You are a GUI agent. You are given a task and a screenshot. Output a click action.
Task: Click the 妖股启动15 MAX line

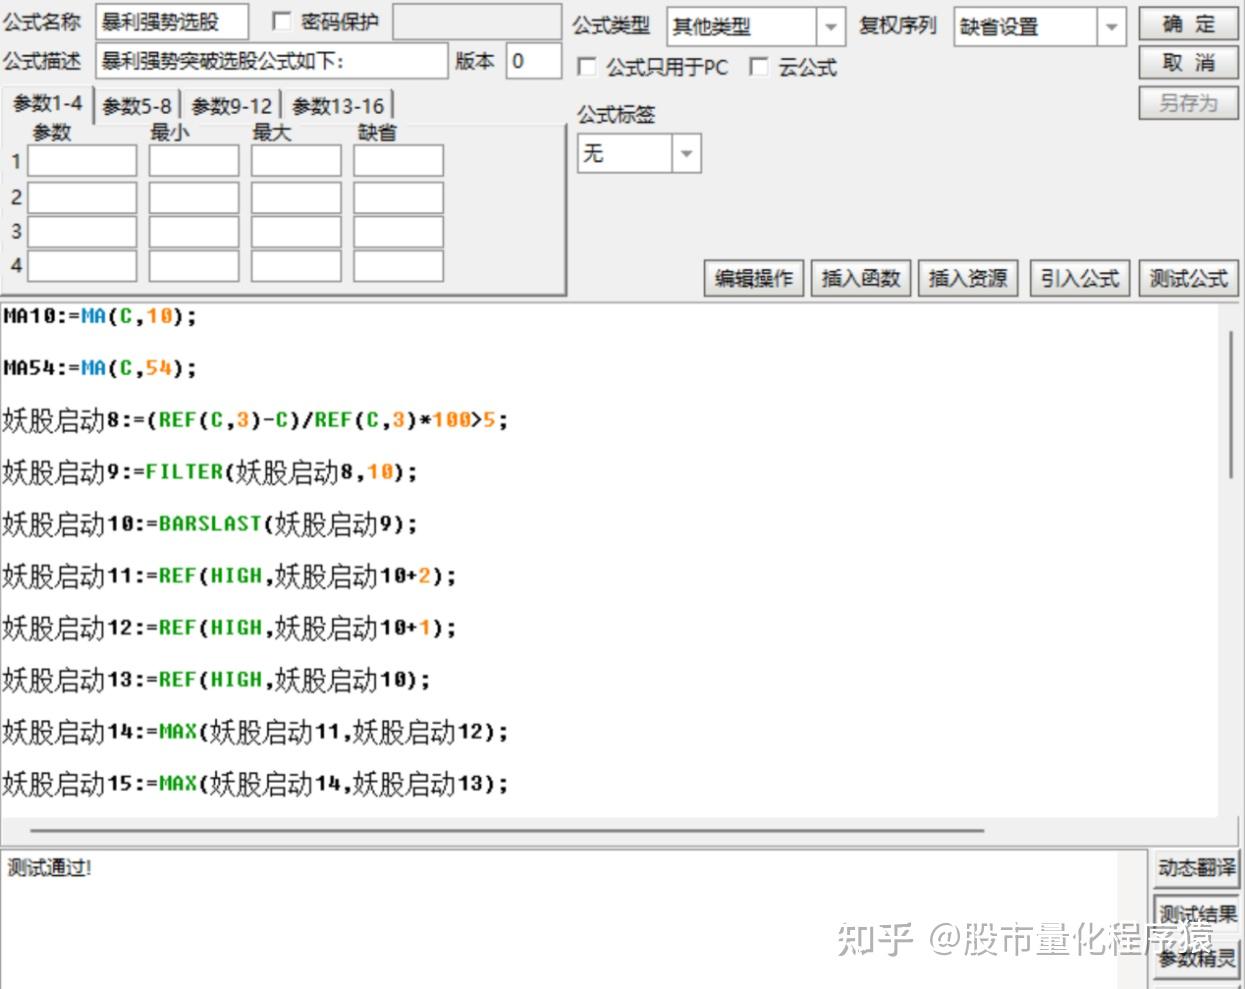255,784
